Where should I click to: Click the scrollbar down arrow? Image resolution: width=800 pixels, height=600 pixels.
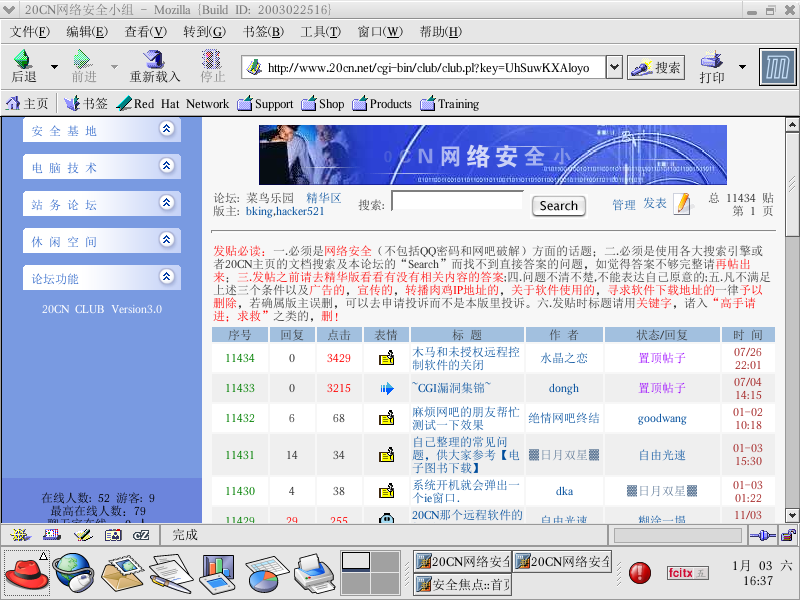pyautogui.click(x=791, y=515)
